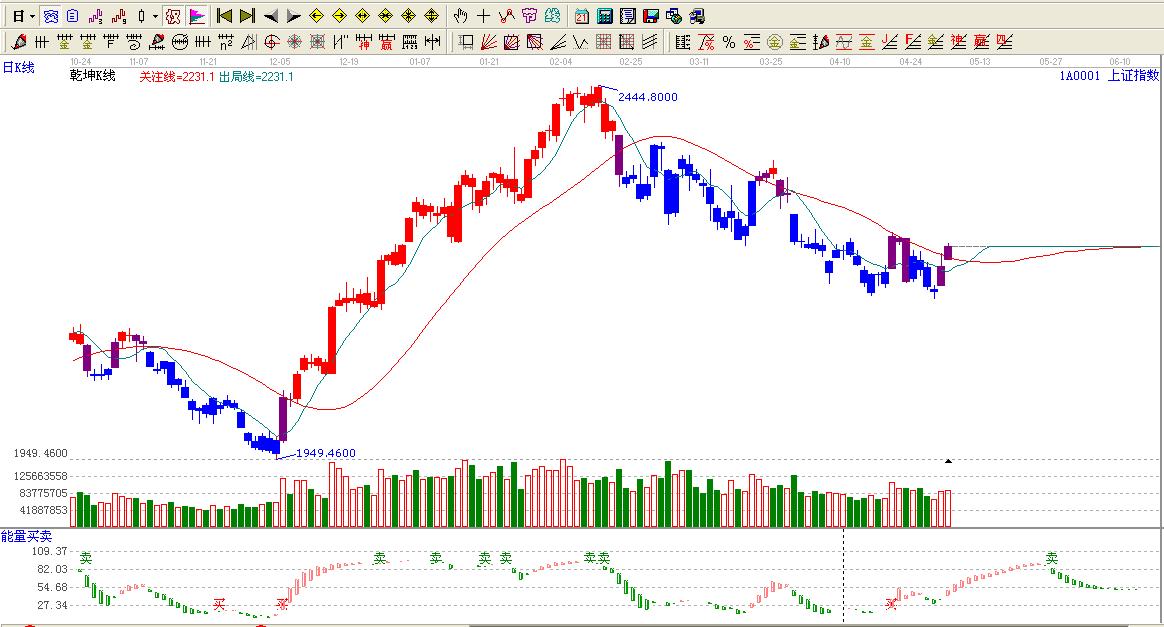Click the 日K线 chart label

click(x=18, y=68)
